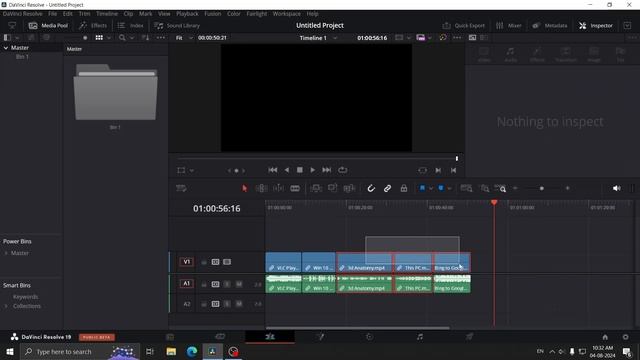Open the Fusion menu

point(213,13)
